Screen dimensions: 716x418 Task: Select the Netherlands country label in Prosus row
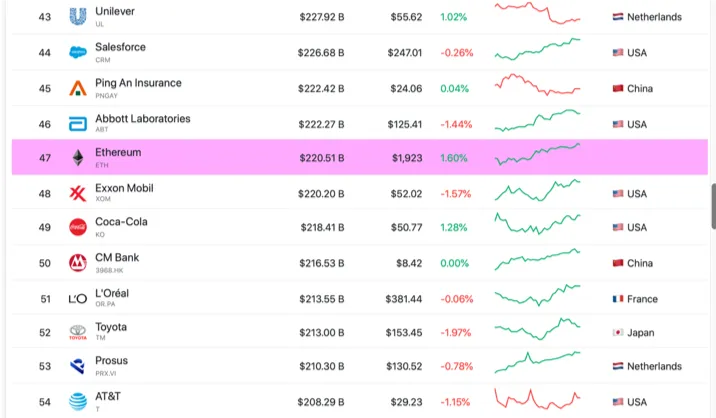click(654, 366)
